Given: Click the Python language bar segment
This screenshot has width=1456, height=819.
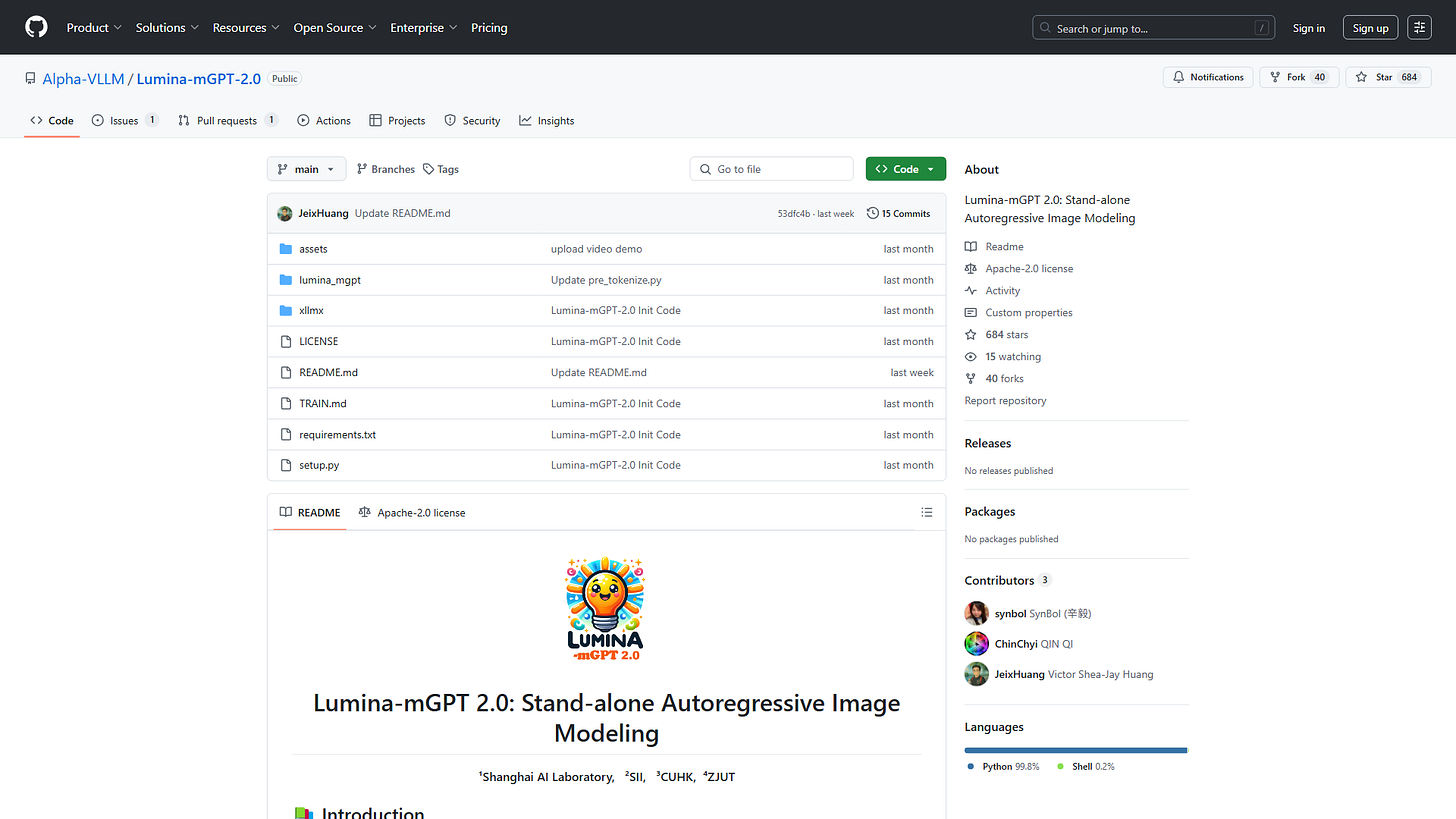Looking at the screenshot, I should click(x=1075, y=749).
